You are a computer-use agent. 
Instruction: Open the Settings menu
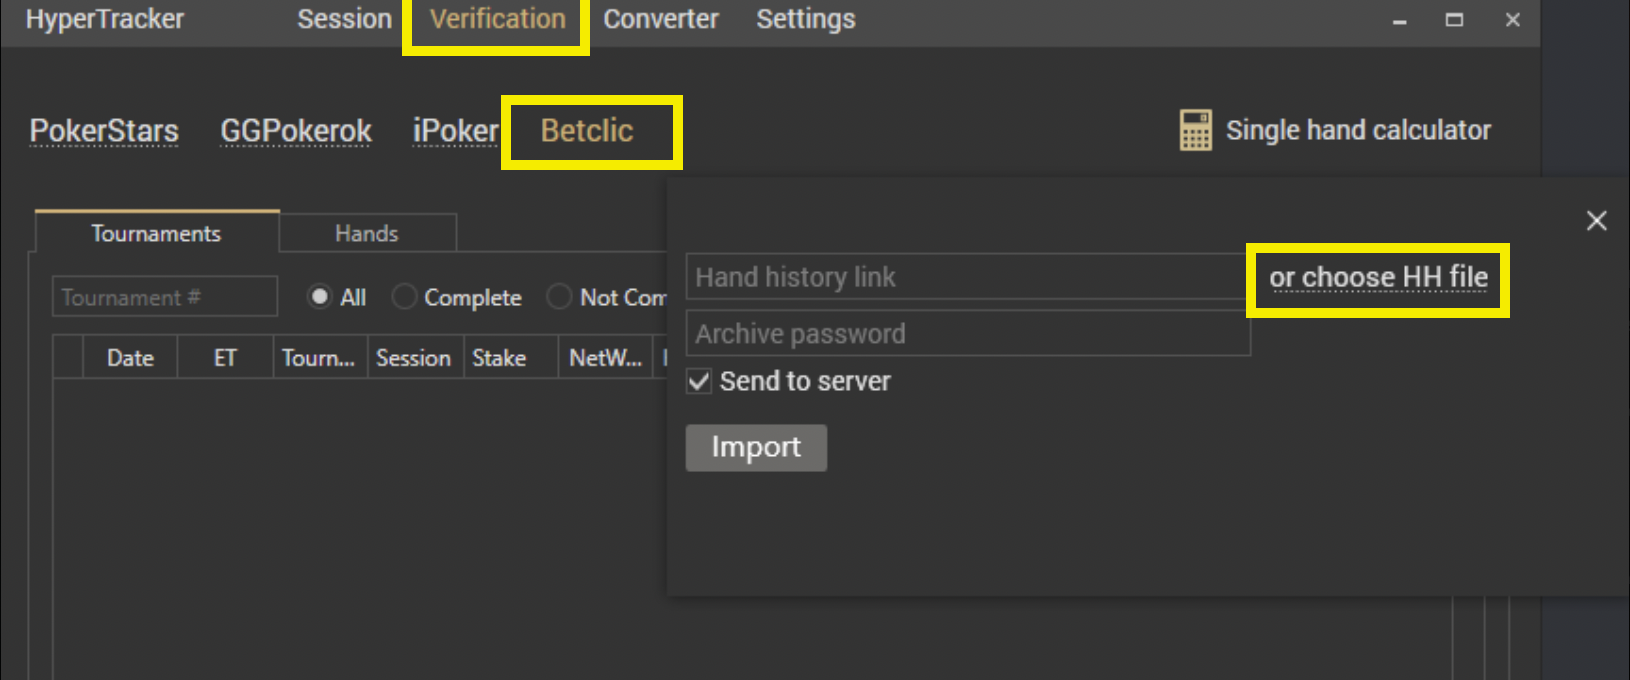pos(806,19)
